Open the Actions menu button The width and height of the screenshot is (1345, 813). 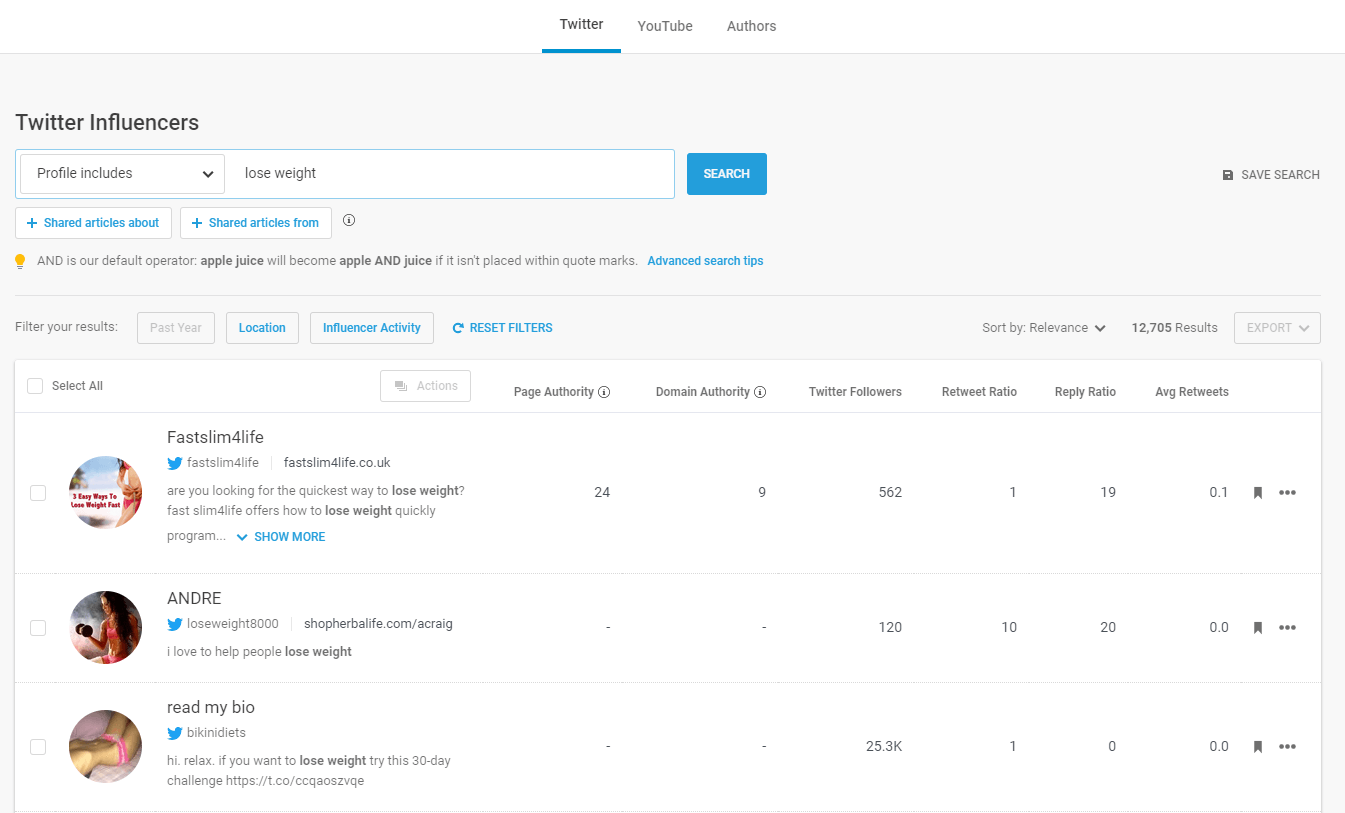(425, 386)
